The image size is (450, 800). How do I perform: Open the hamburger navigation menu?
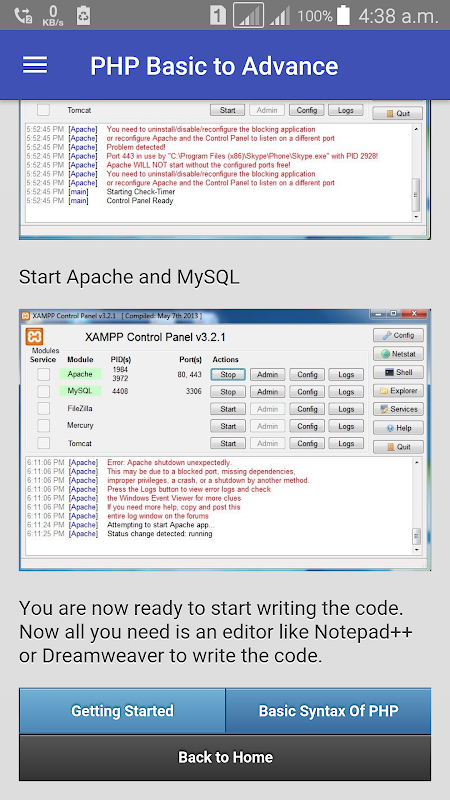35,65
